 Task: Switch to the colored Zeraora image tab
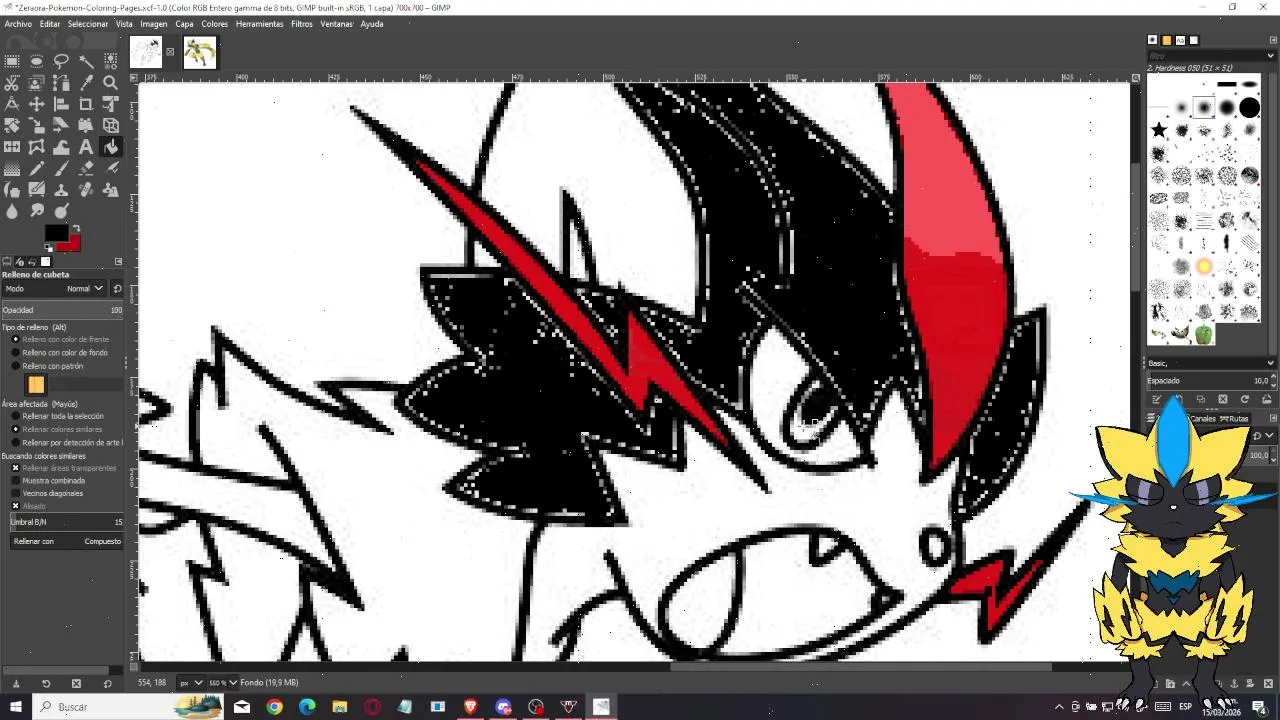199,52
